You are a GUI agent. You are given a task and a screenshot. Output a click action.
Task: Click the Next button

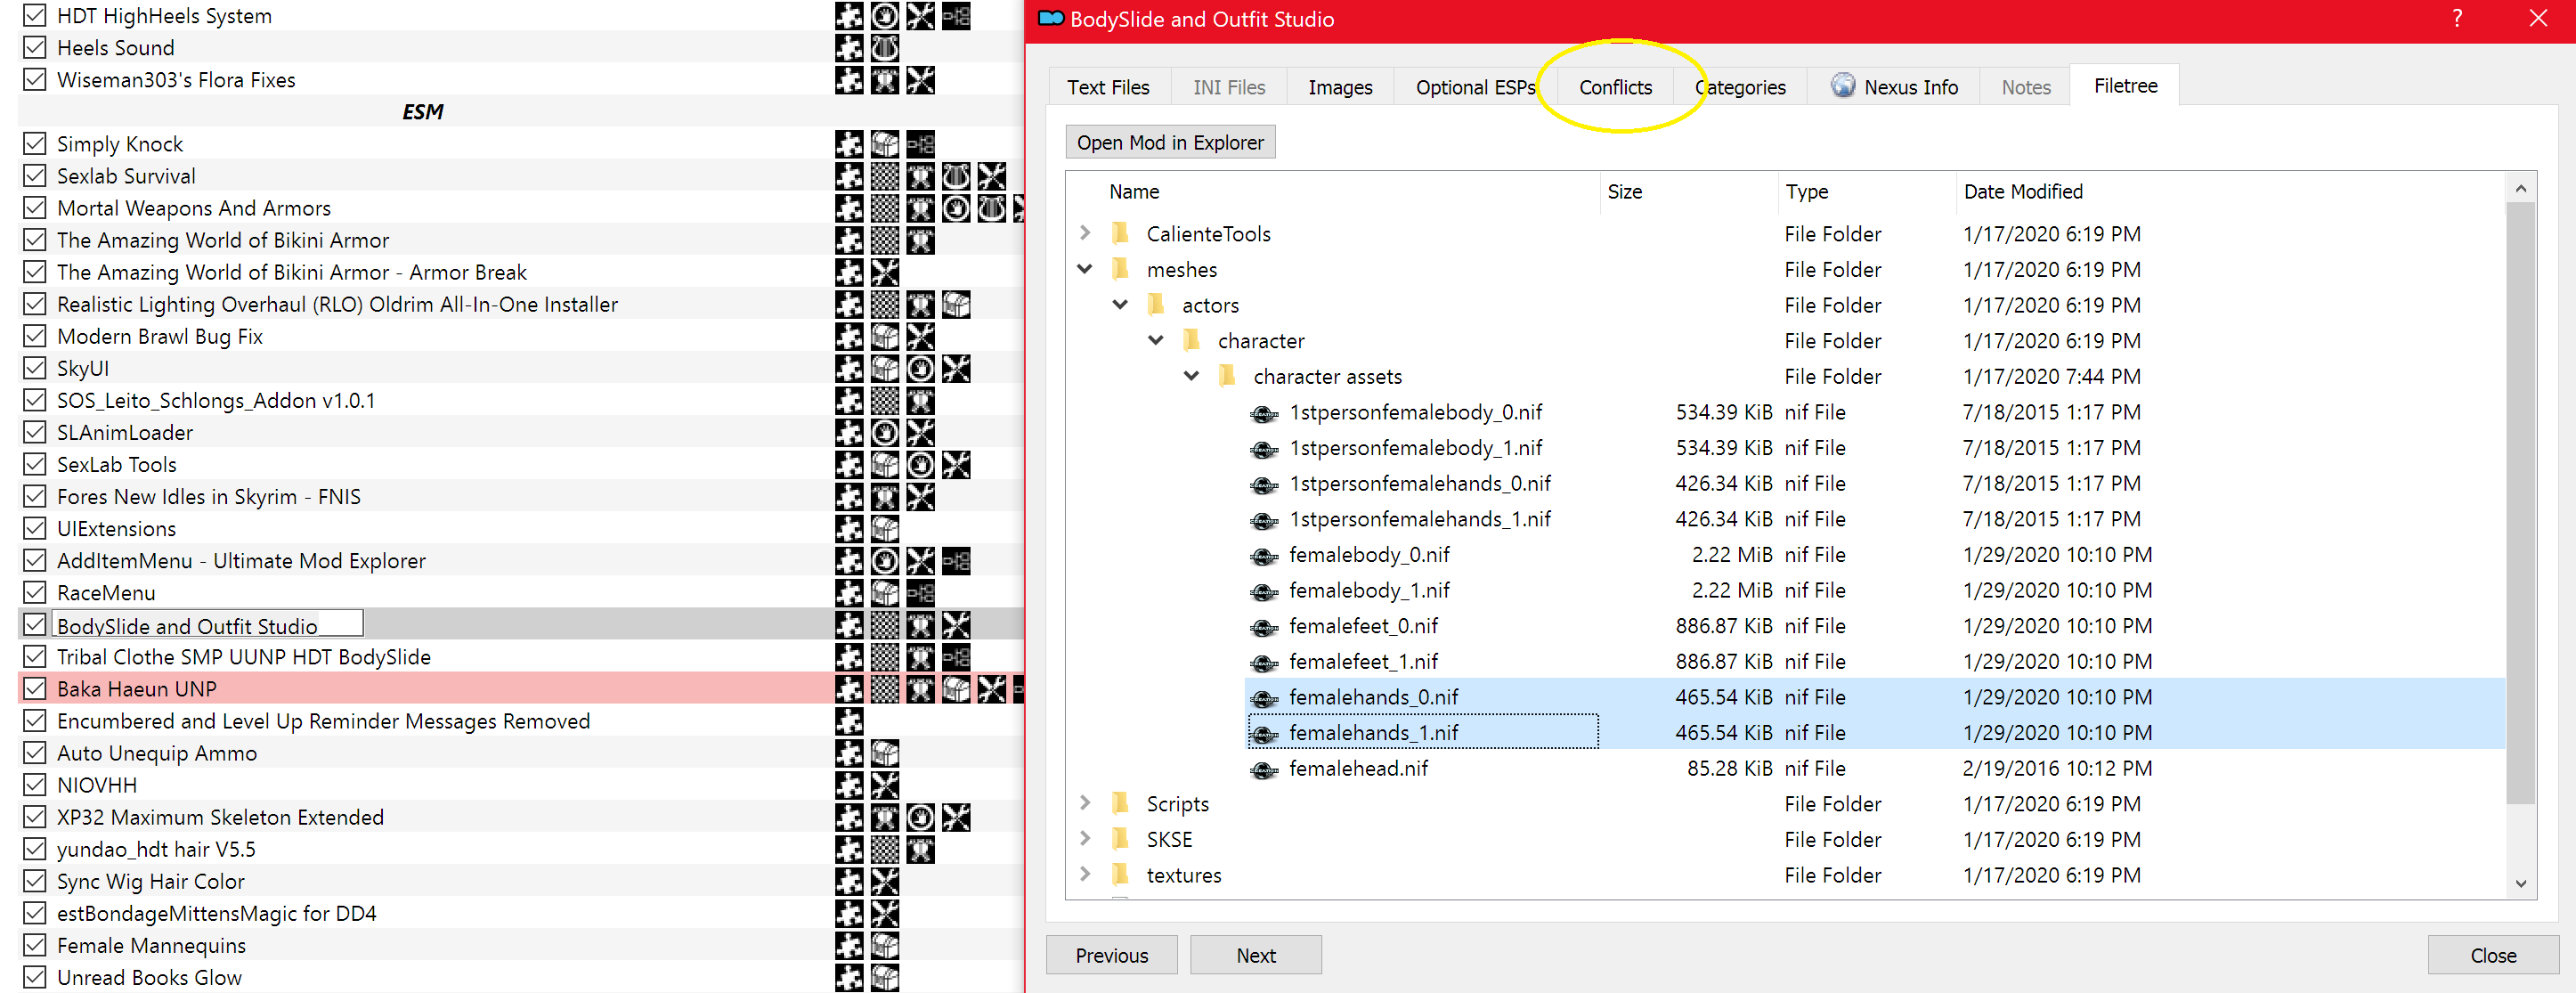tap(1255, 955)
